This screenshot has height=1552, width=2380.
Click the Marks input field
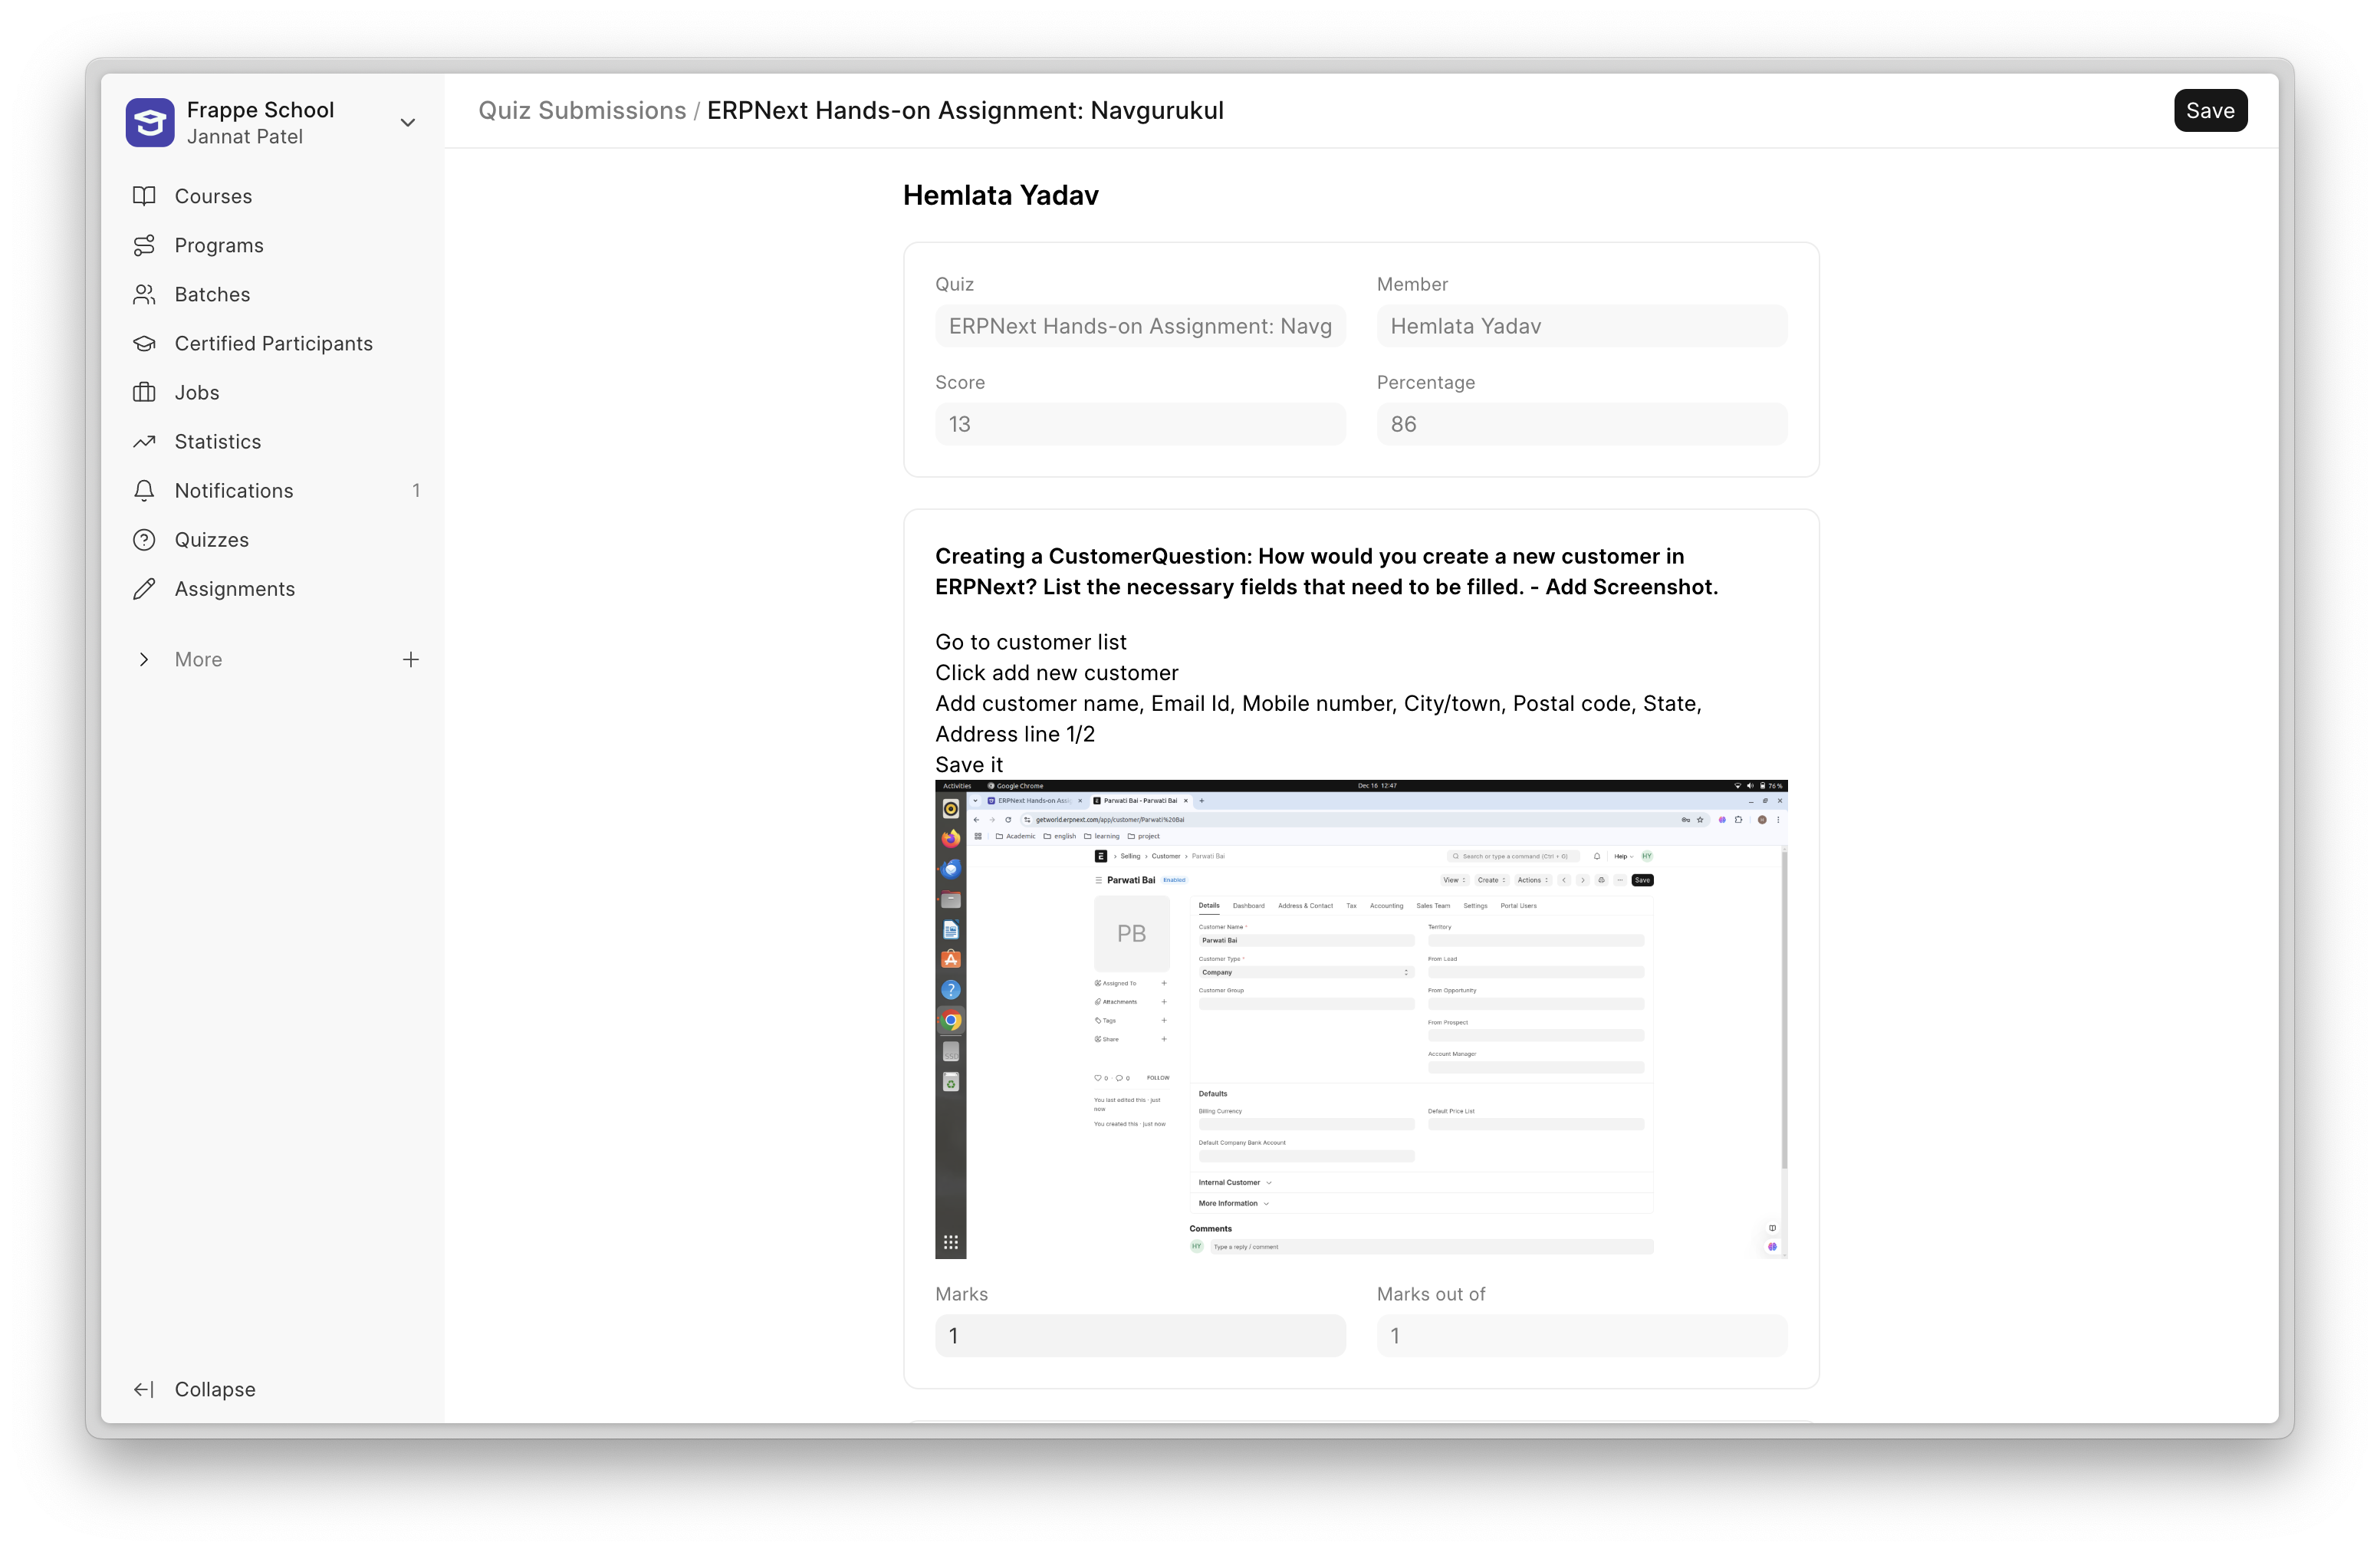(x=1139, y=1336)
